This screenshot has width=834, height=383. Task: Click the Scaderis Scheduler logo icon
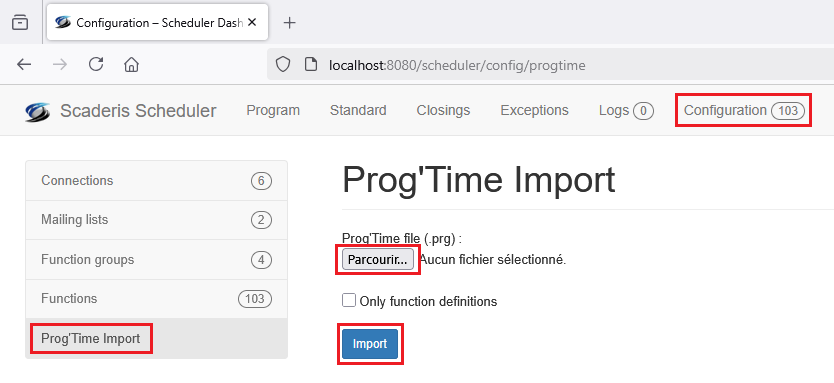pyautogui.click(x=38, y=111)
